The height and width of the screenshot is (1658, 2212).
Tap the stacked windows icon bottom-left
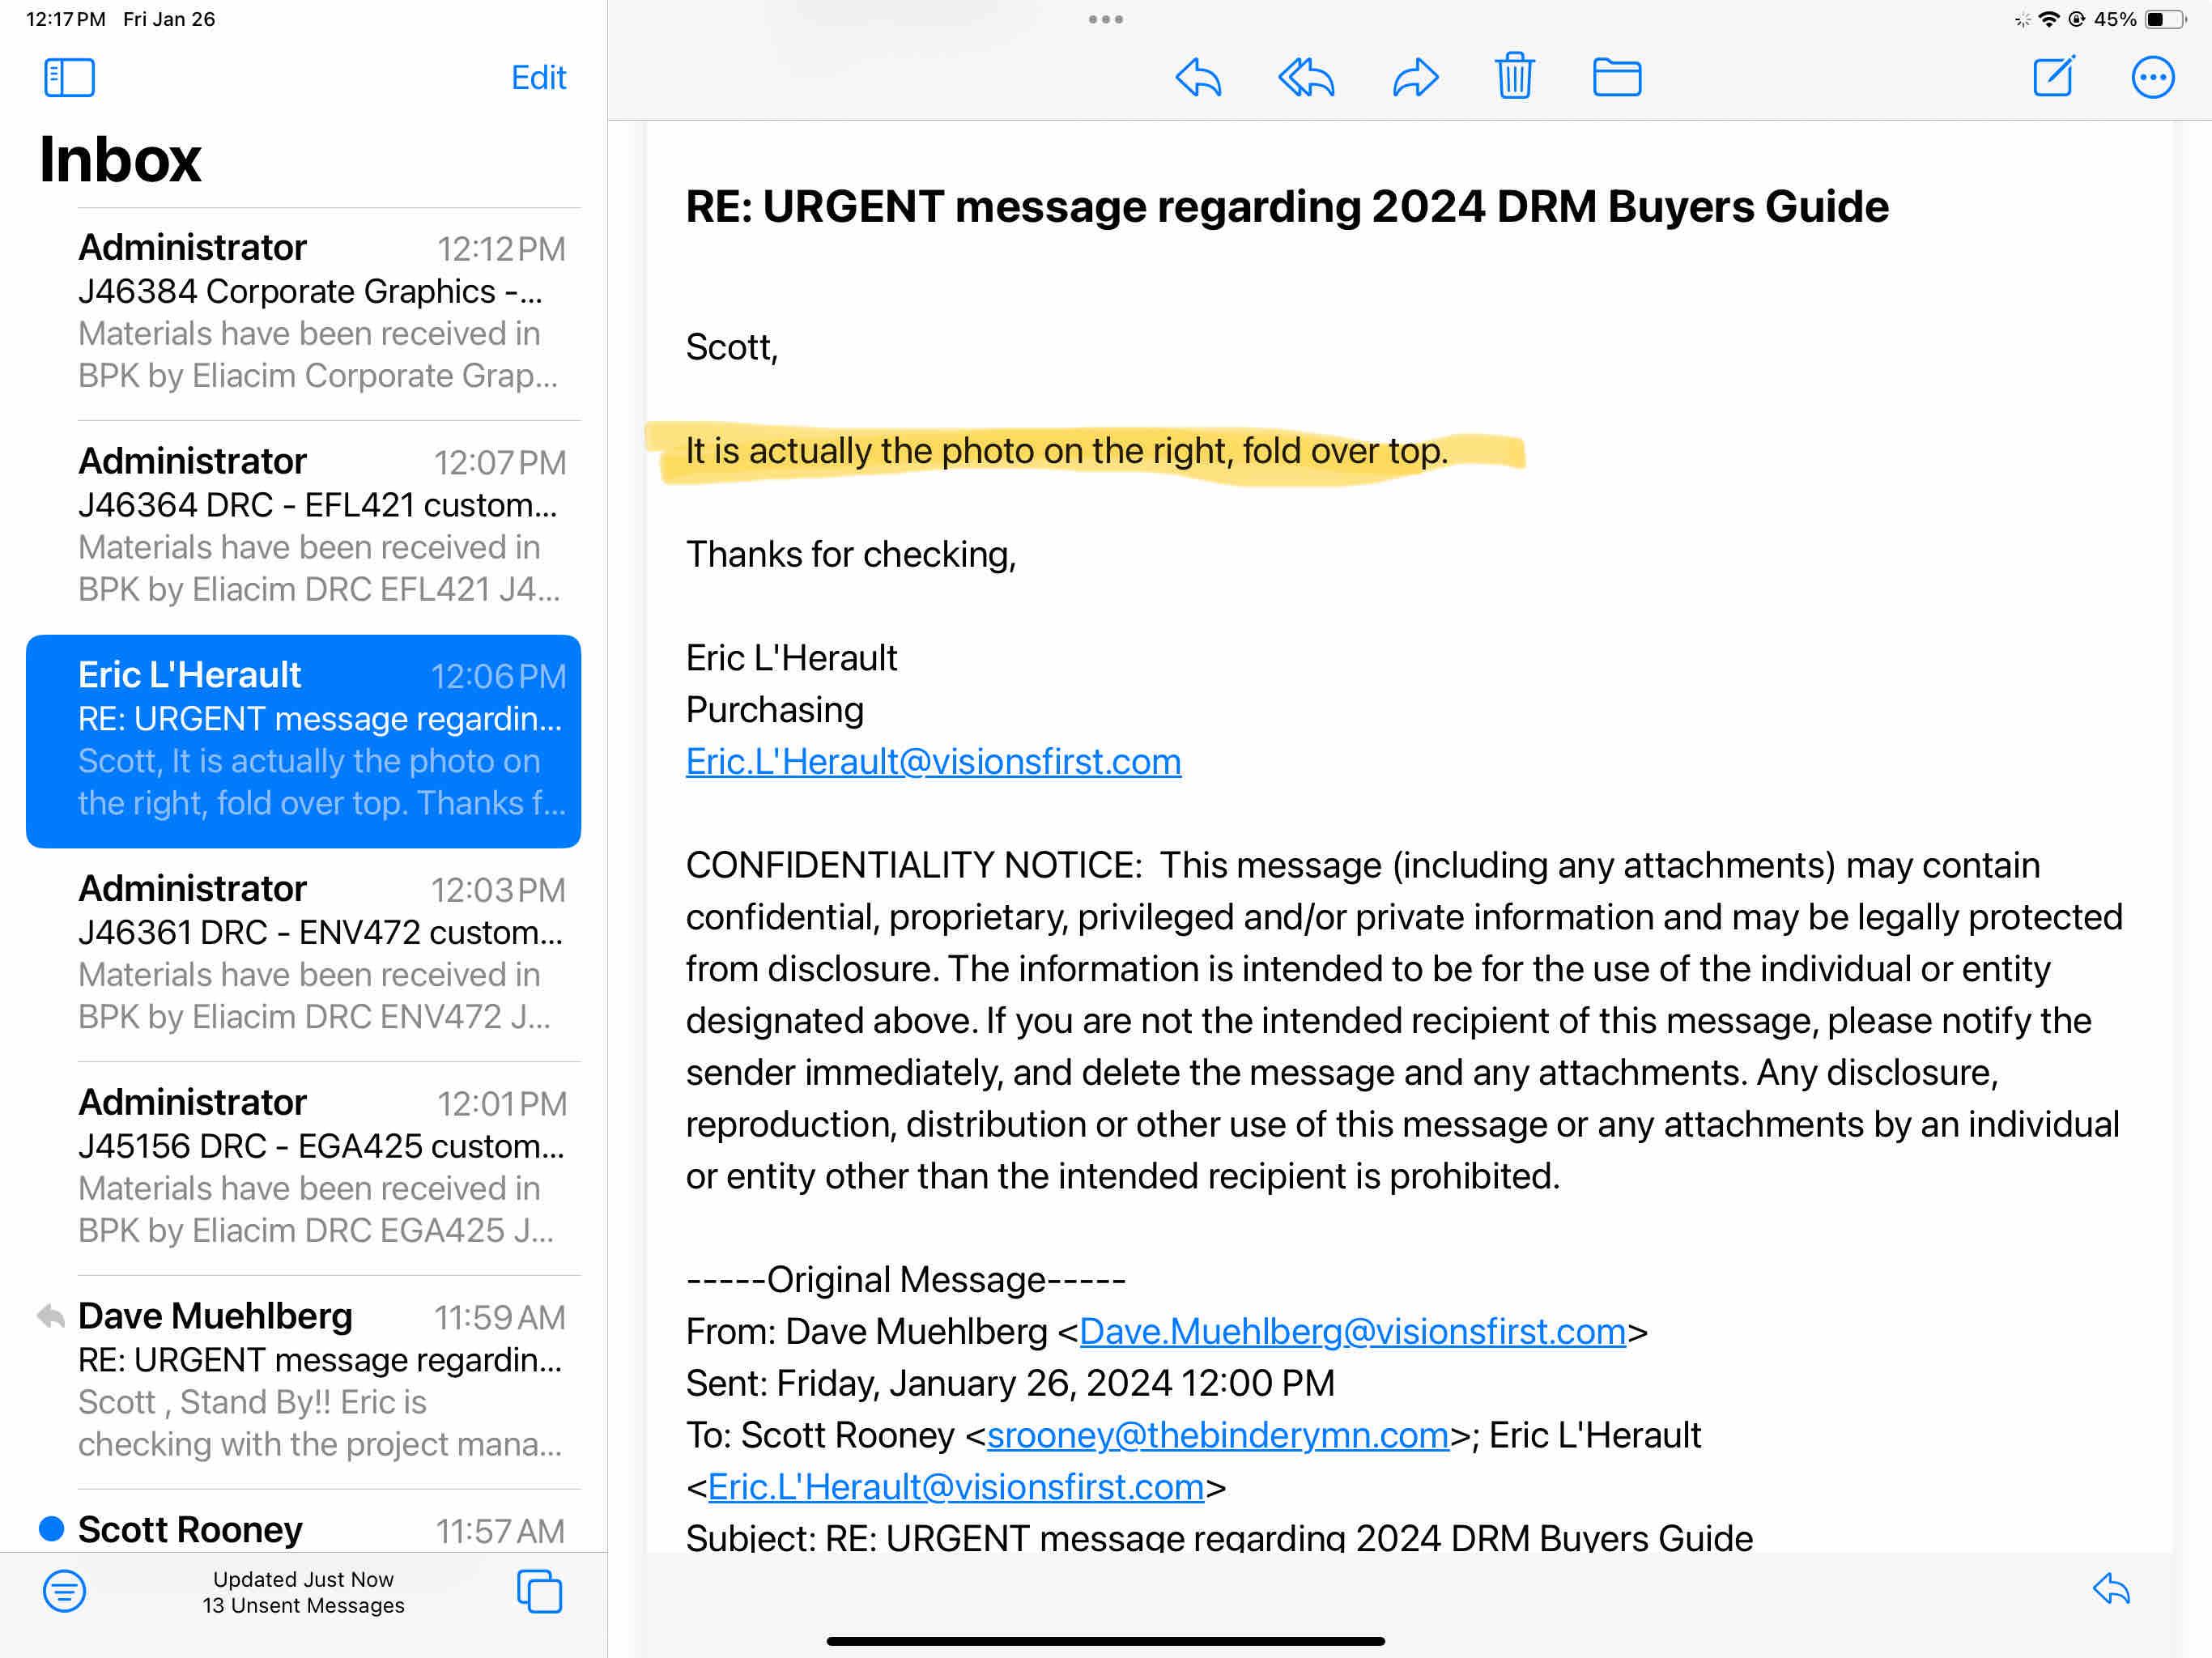pos(539,1590)
